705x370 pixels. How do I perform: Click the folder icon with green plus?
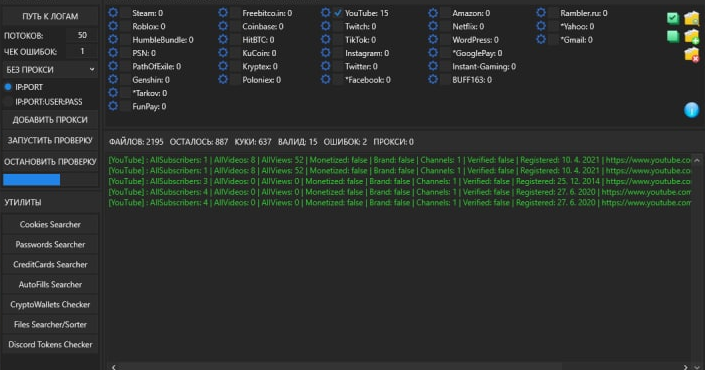[x=692, y=36]
